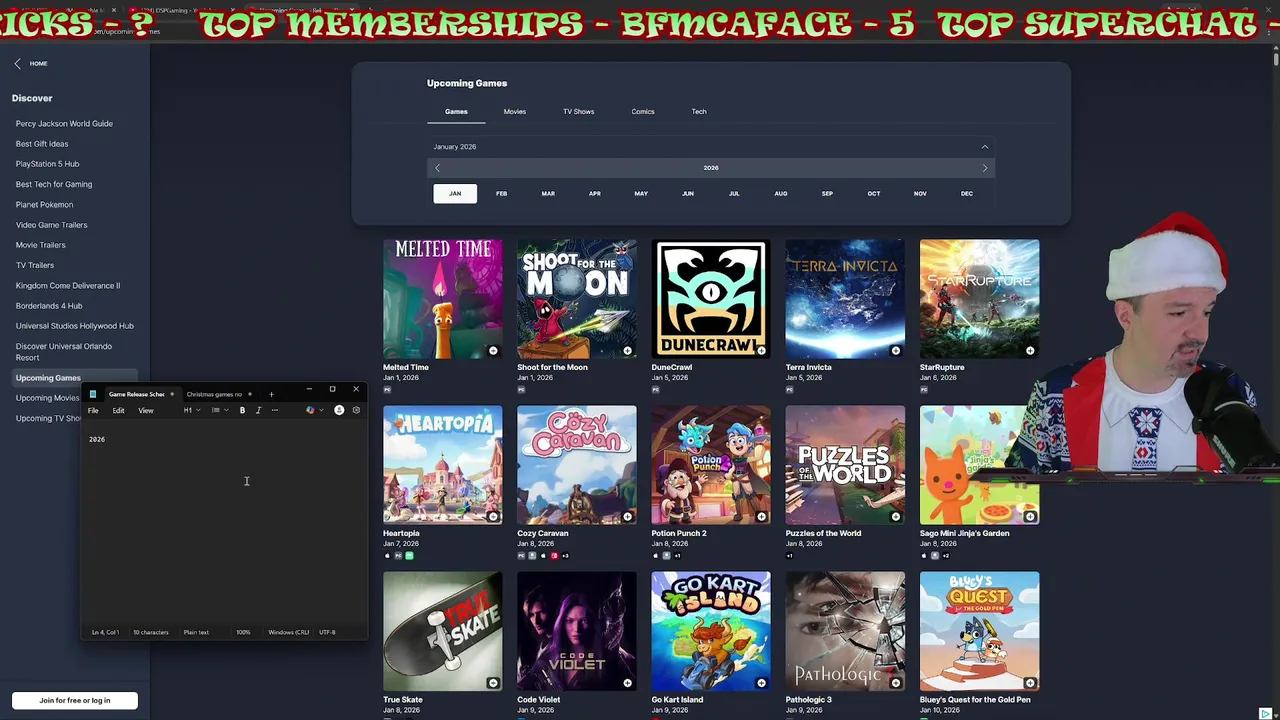Open Notepad settings gear
The image size is (1280, 720).
click(x=356, y=410)
